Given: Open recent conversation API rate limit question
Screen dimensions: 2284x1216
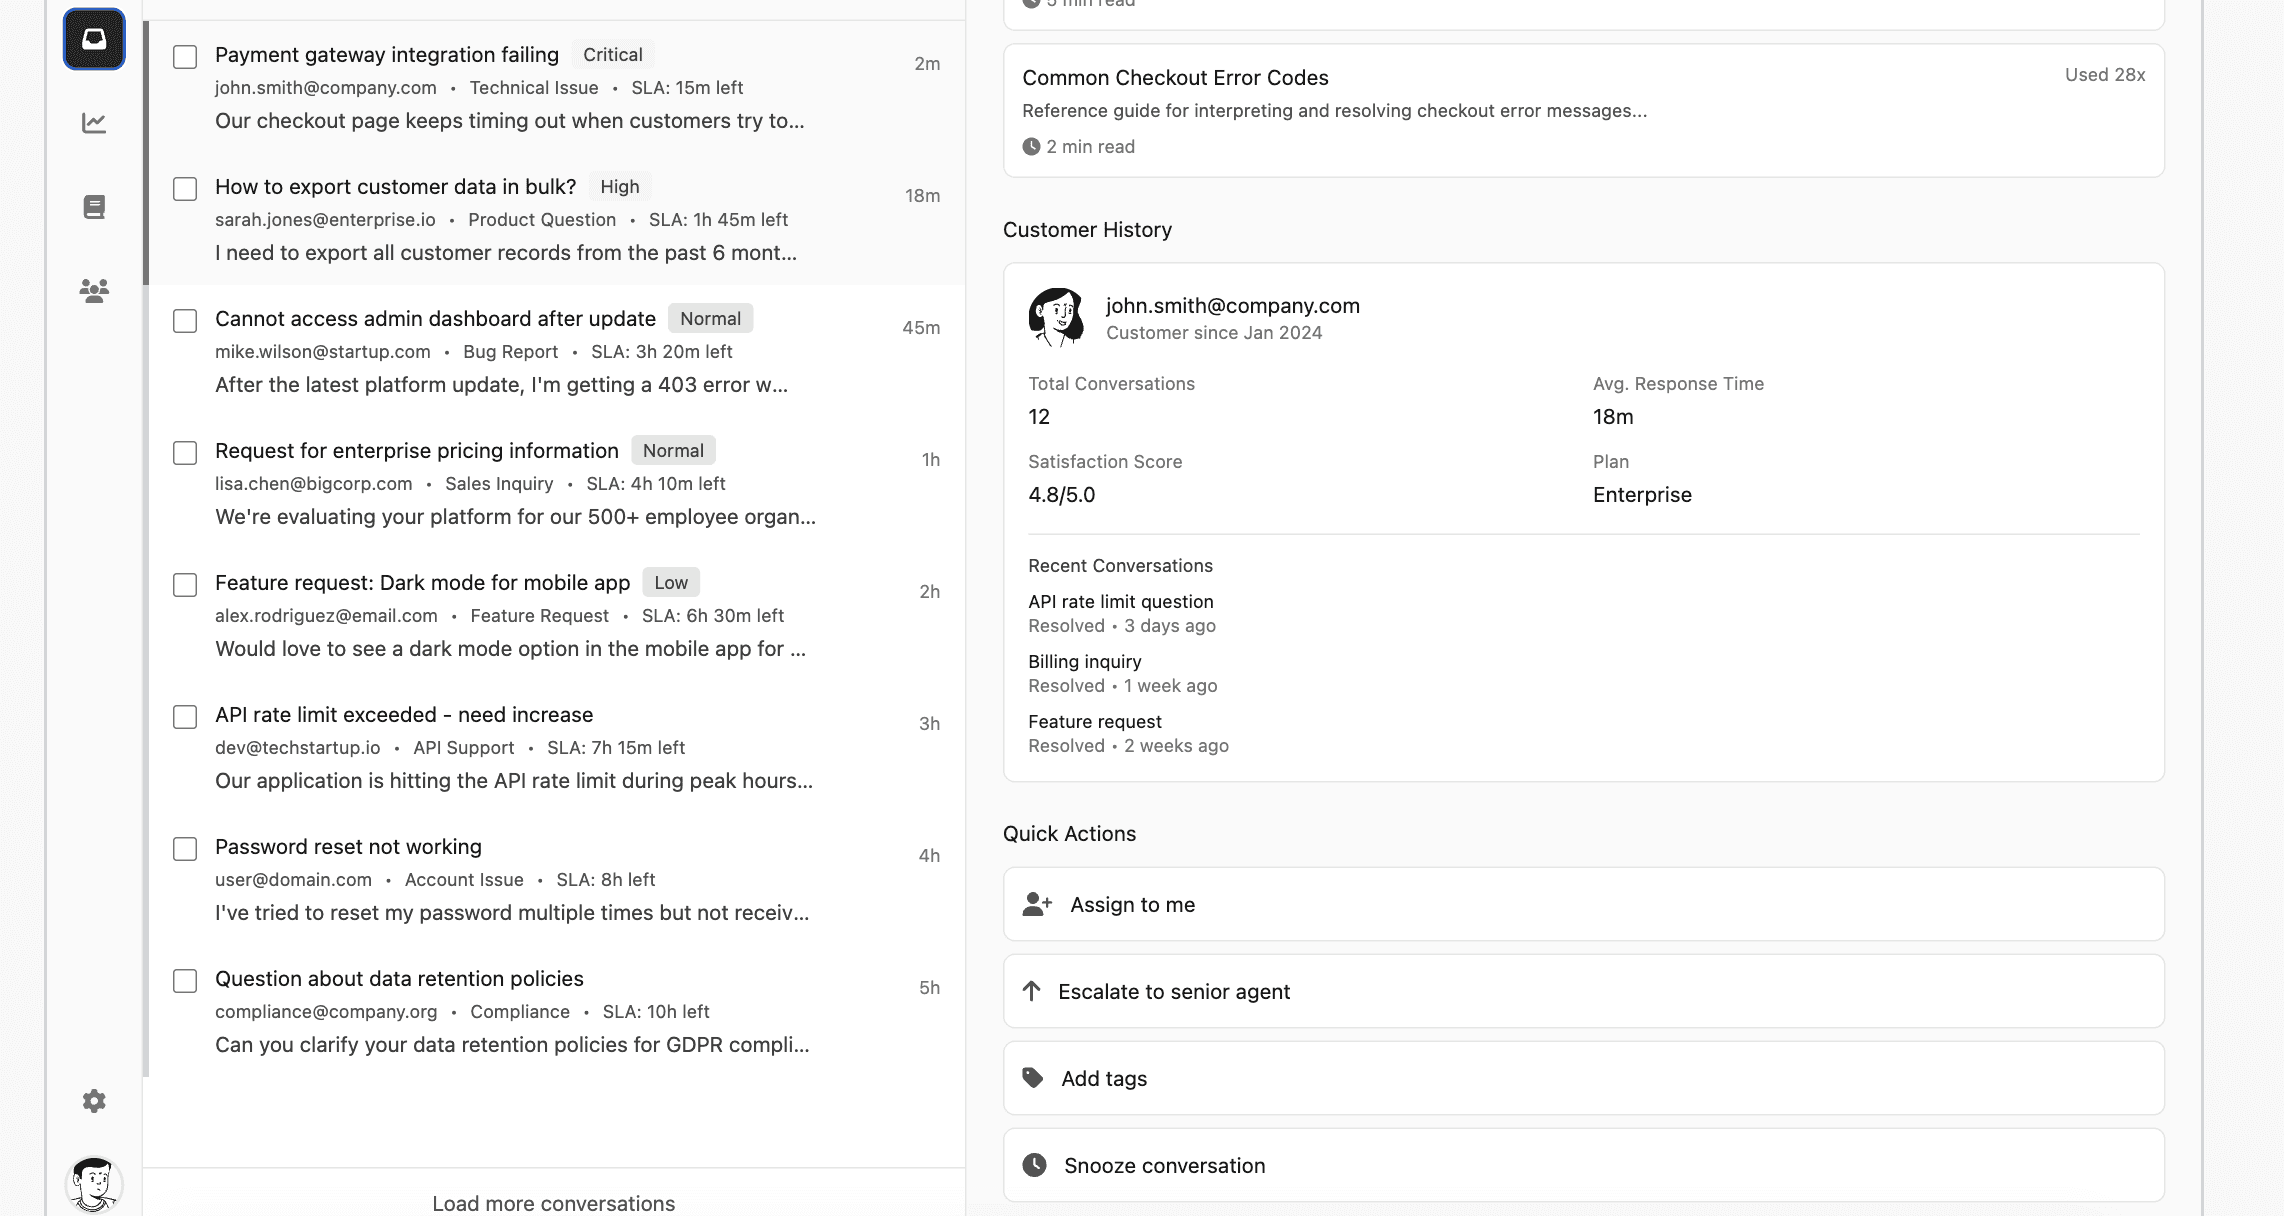Looking at the screenshot, I should pos(1120,602).
